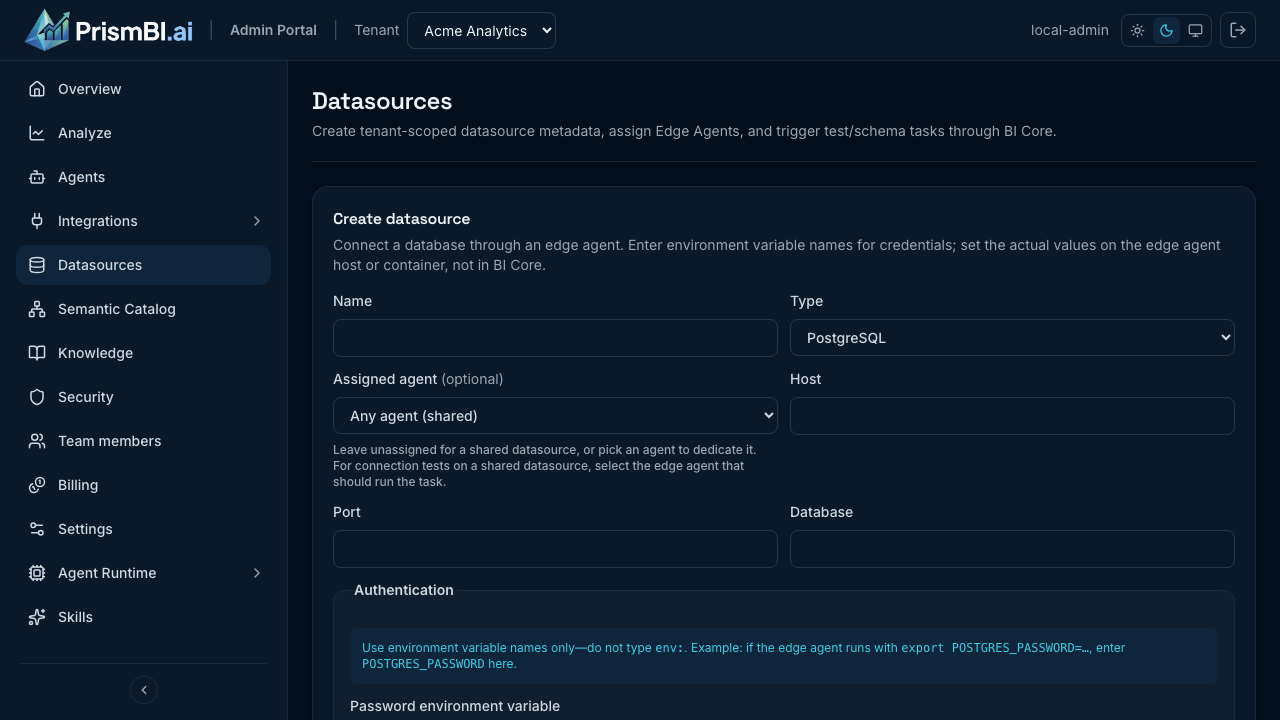
Task: Click the Team members people icon
Action: click(37, 441)
